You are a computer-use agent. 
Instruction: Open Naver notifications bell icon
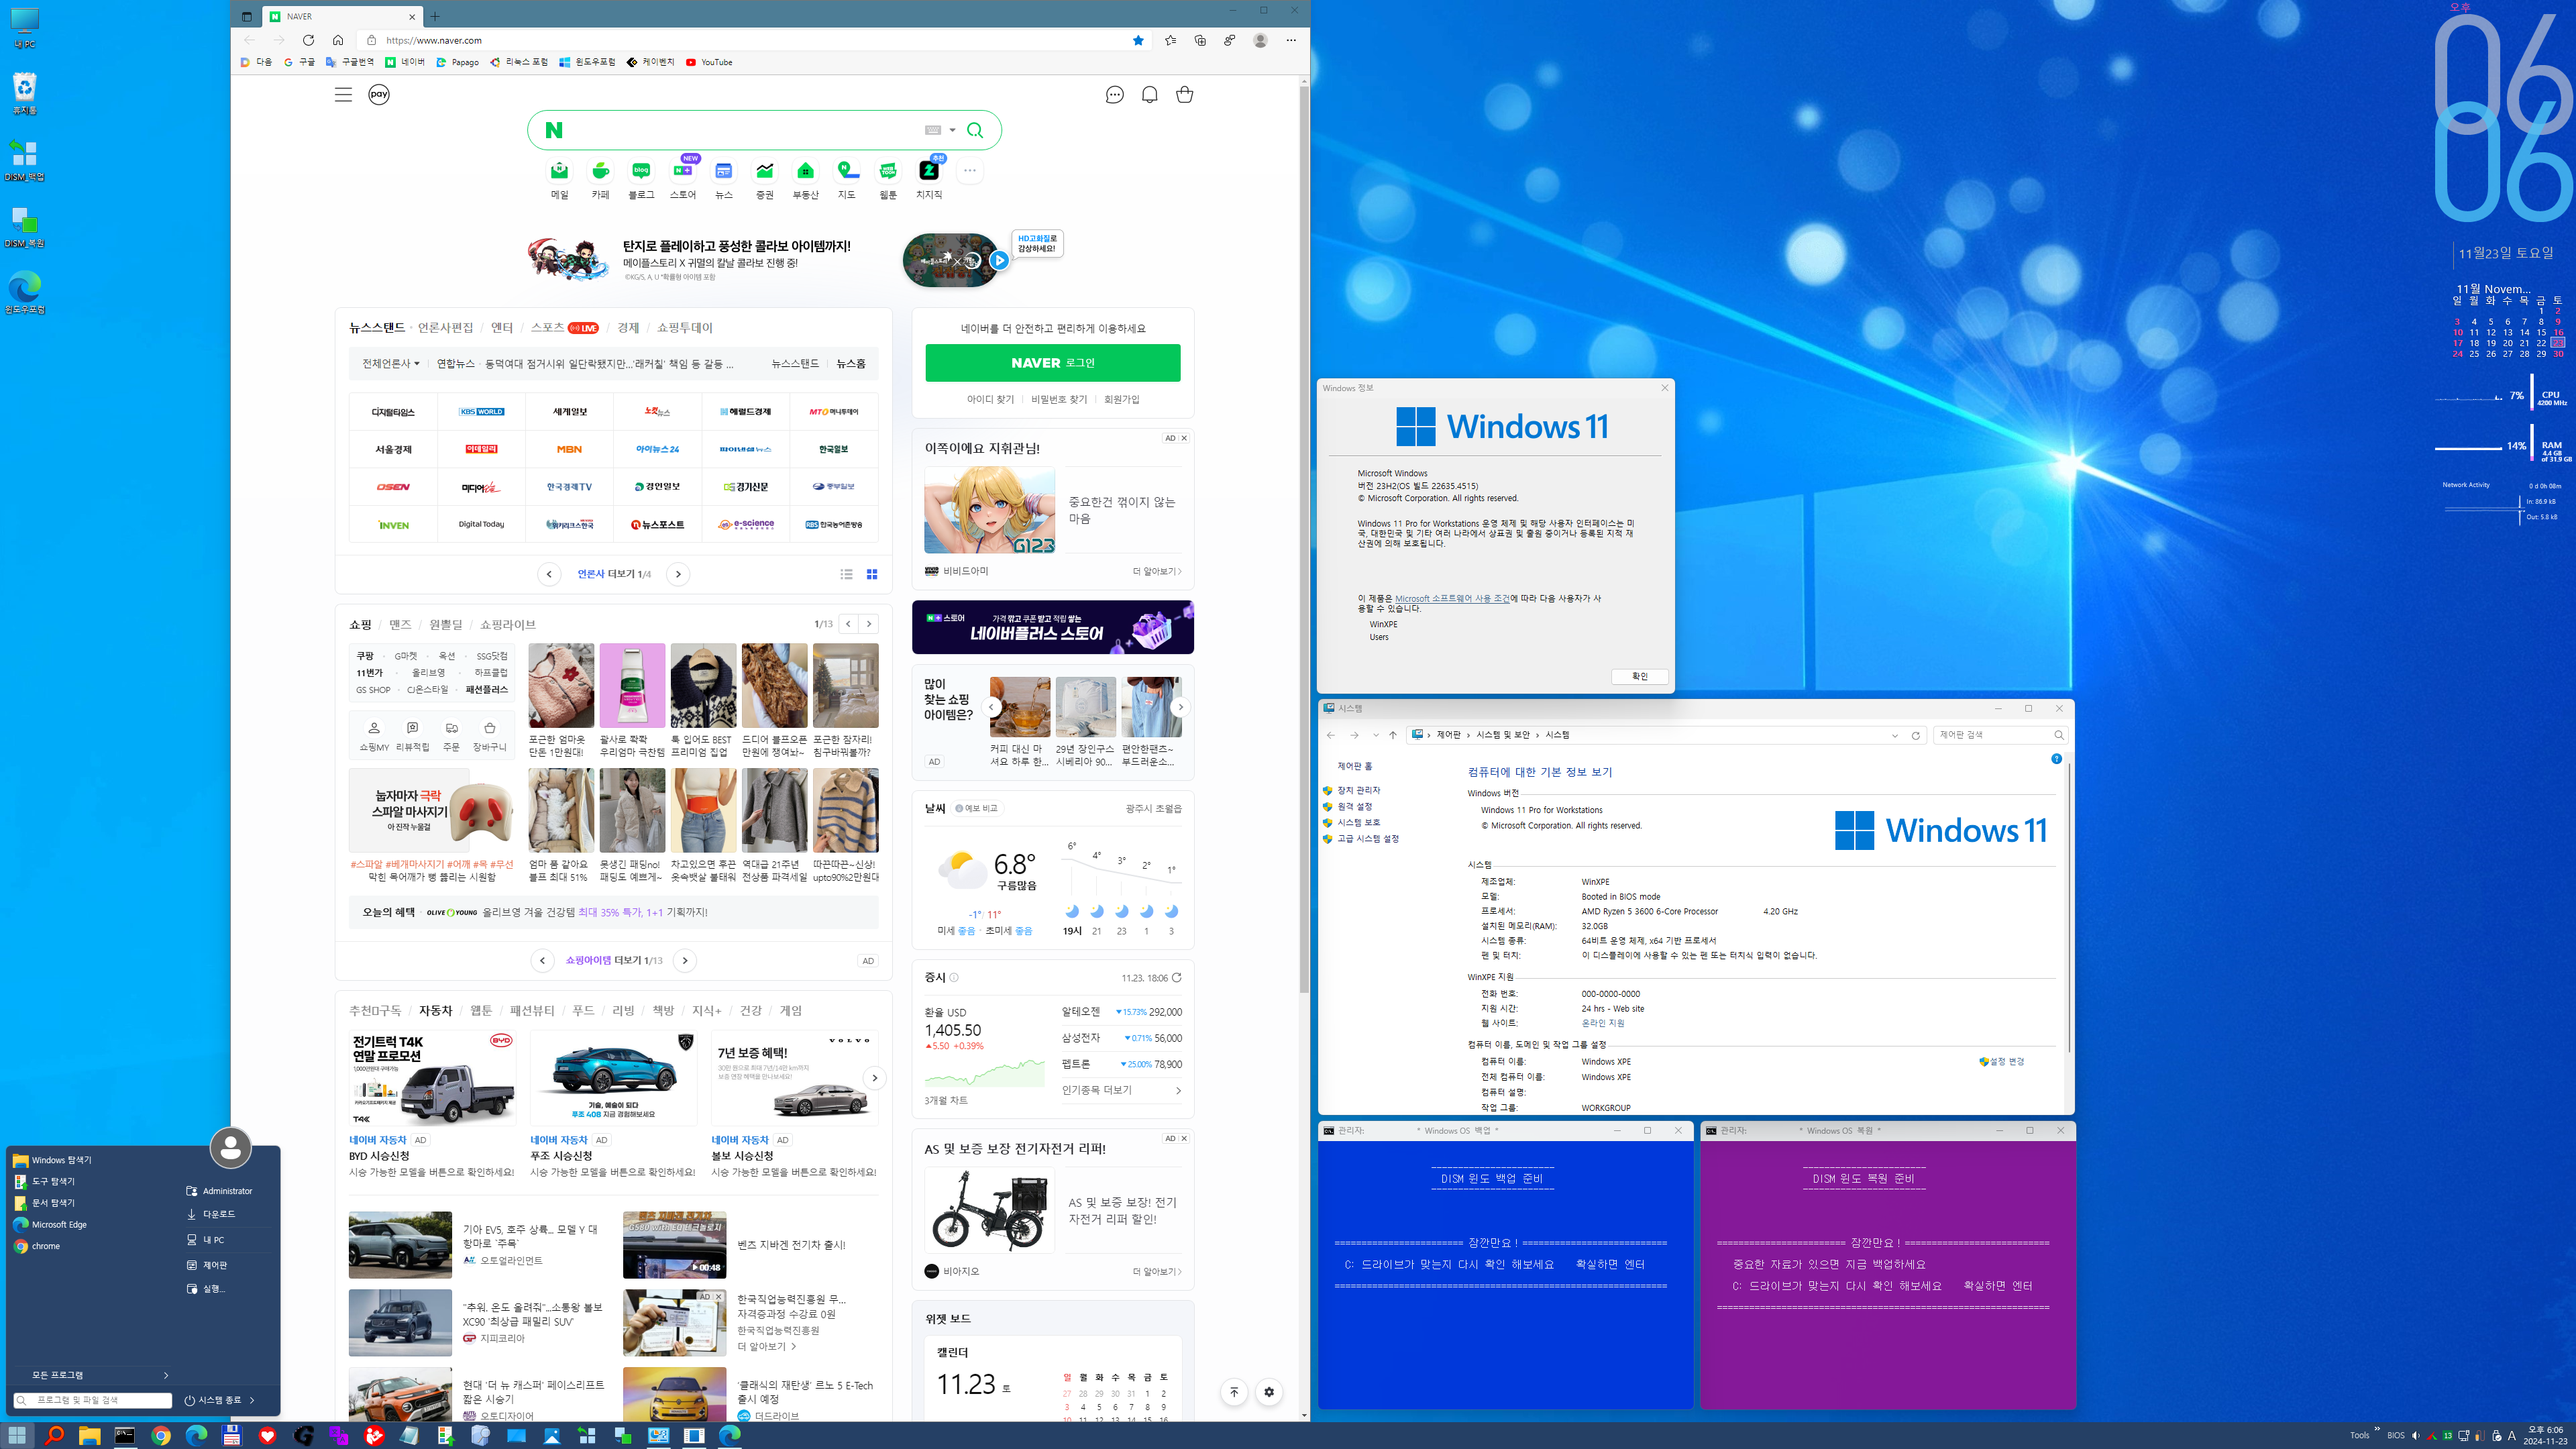(x=1150, y=95)
